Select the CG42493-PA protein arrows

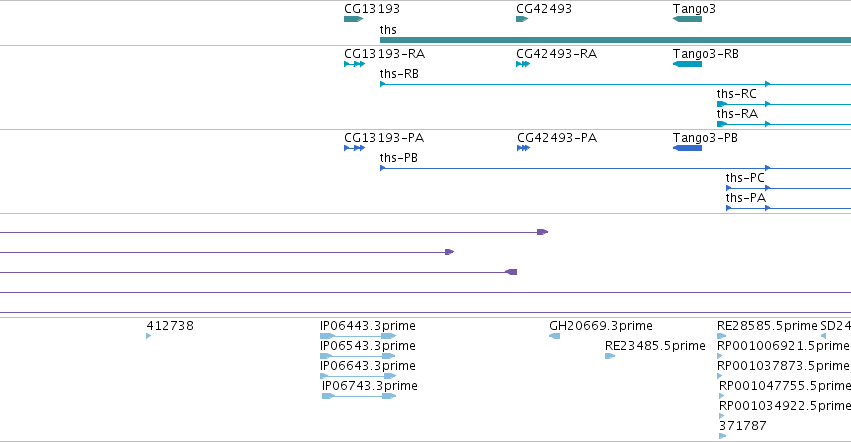(523, 148)
